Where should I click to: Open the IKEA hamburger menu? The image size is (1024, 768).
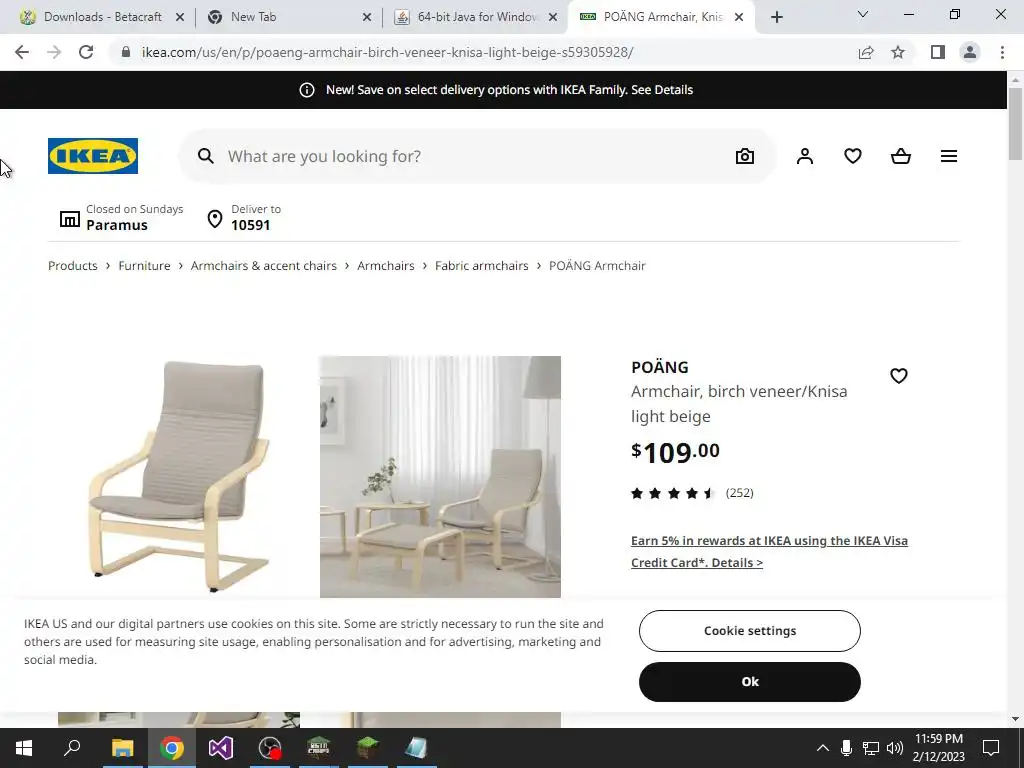point(949,156)
